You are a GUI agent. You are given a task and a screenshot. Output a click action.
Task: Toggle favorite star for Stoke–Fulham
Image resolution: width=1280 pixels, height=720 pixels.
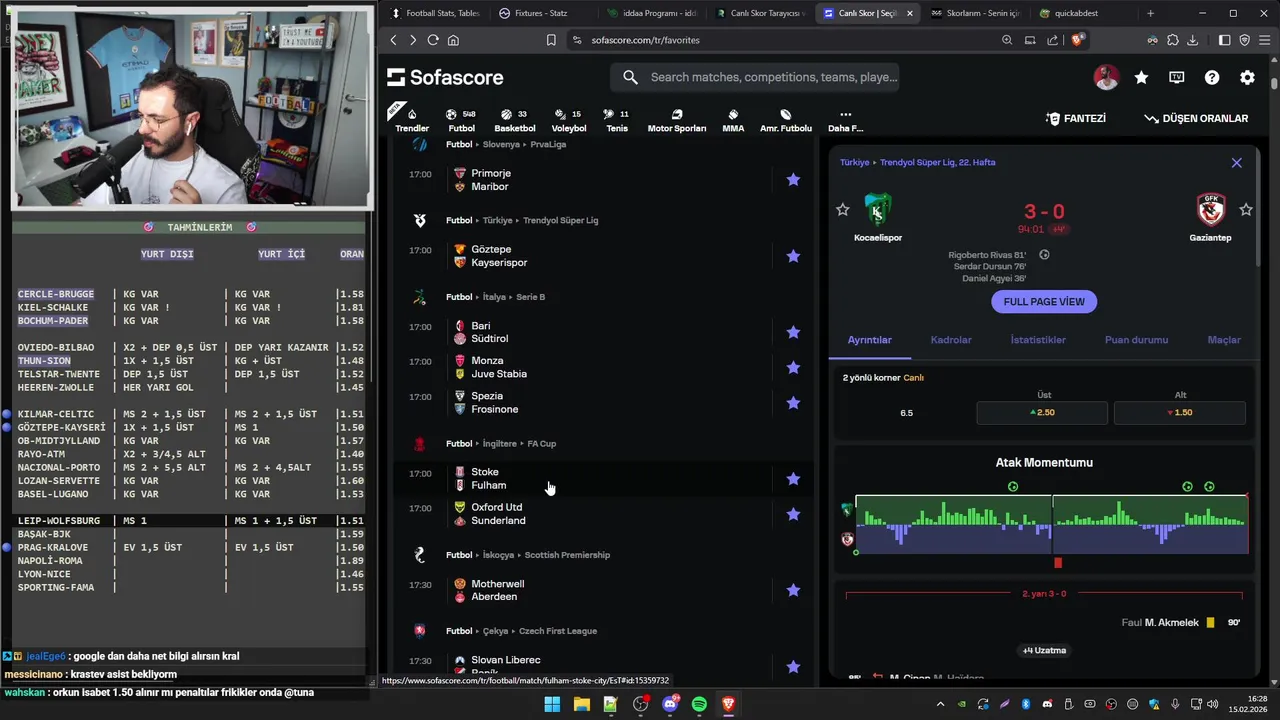[x=793, y=479]
